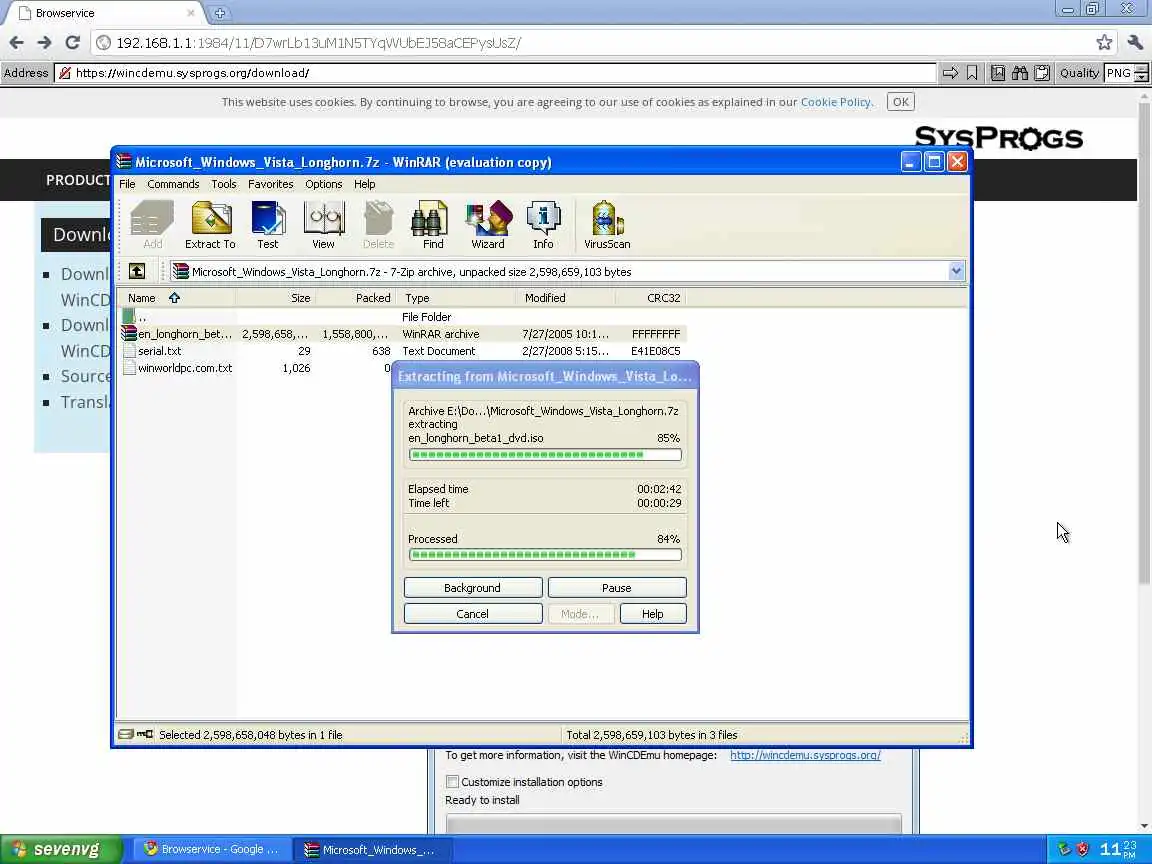Open the Cookie Policy link
1152x864 pixels.
836,102
